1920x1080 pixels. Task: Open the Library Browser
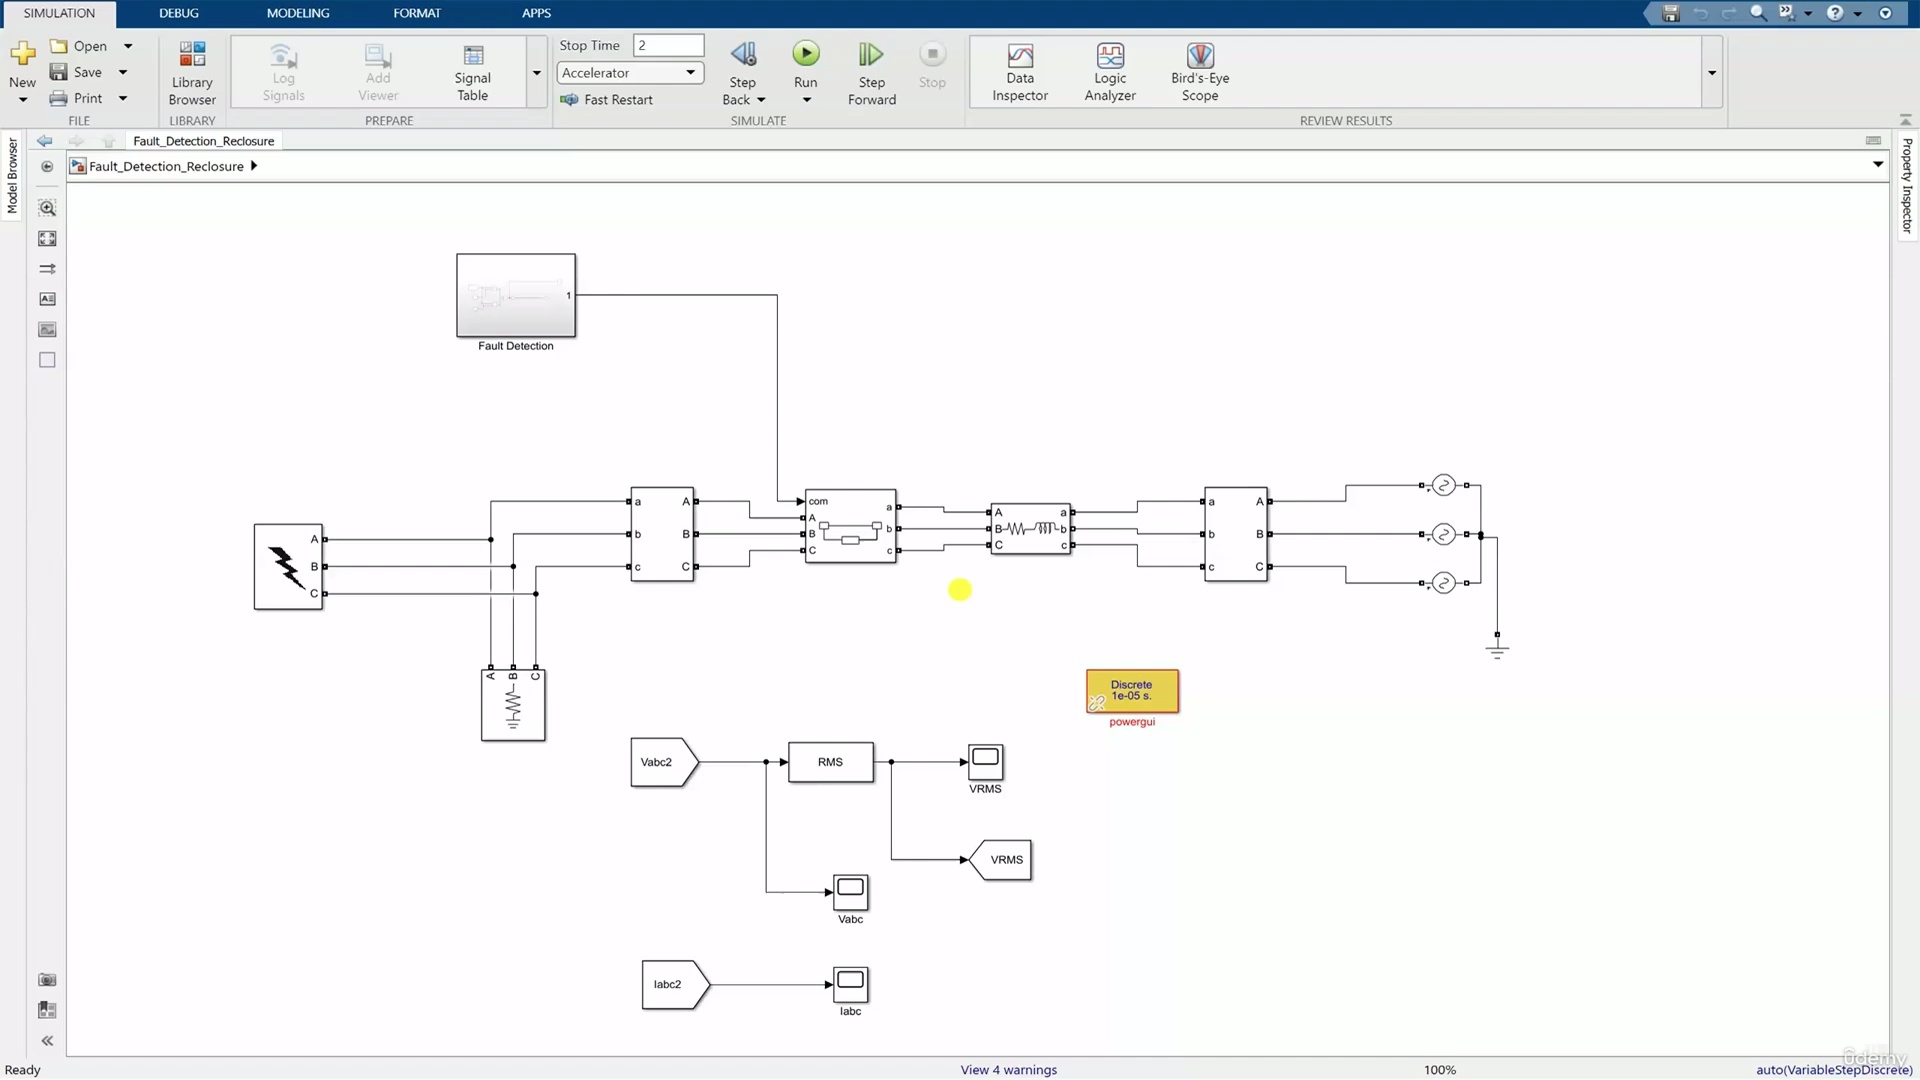[192, 72]
